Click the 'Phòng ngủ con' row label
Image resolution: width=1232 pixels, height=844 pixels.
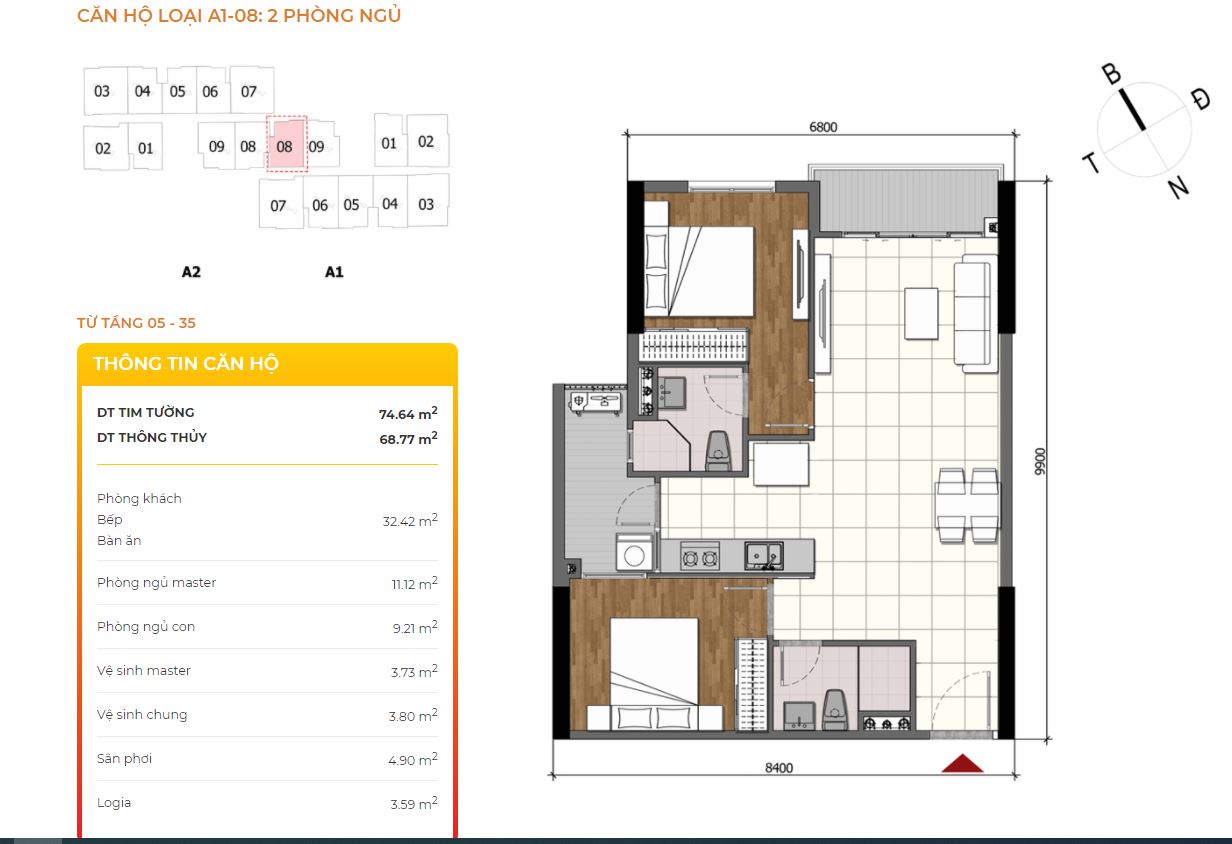click(x=146, y=627)
